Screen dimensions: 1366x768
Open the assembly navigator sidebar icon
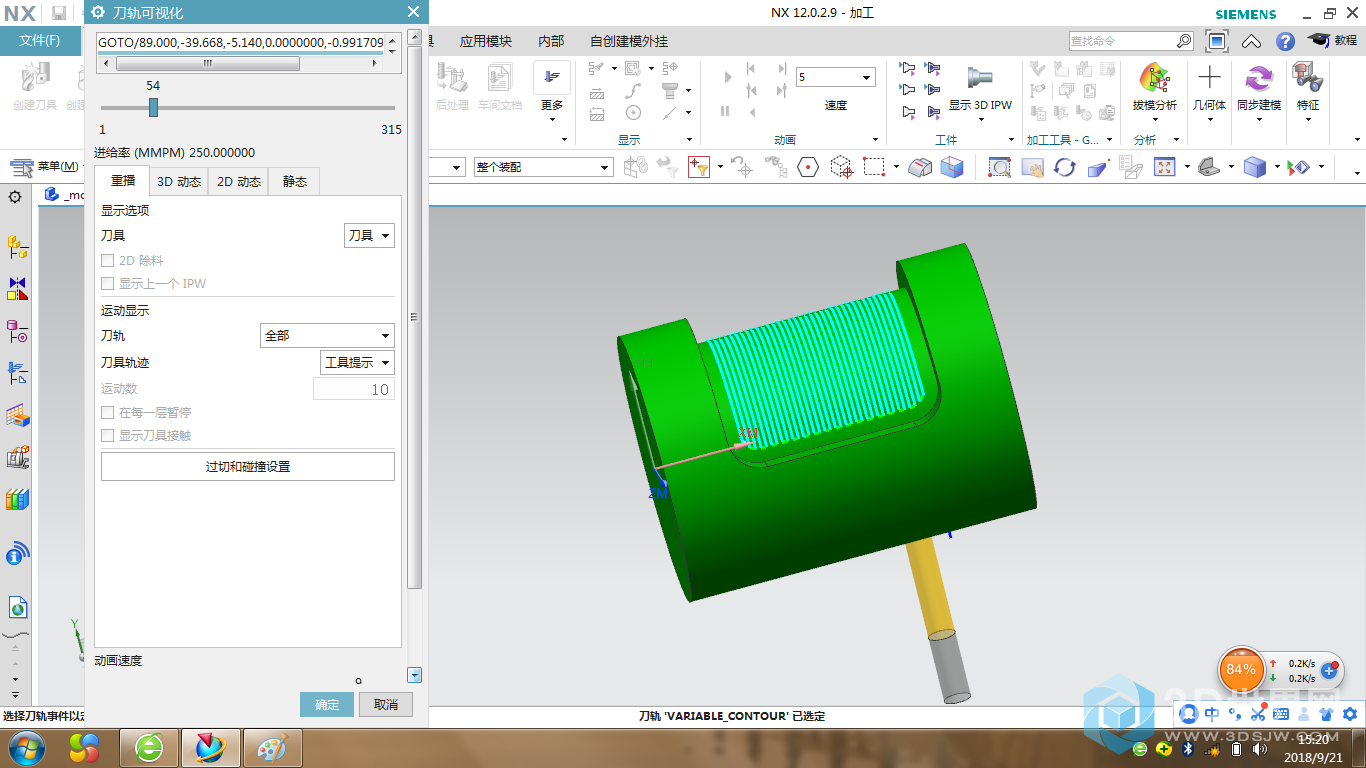coord(17,247)
